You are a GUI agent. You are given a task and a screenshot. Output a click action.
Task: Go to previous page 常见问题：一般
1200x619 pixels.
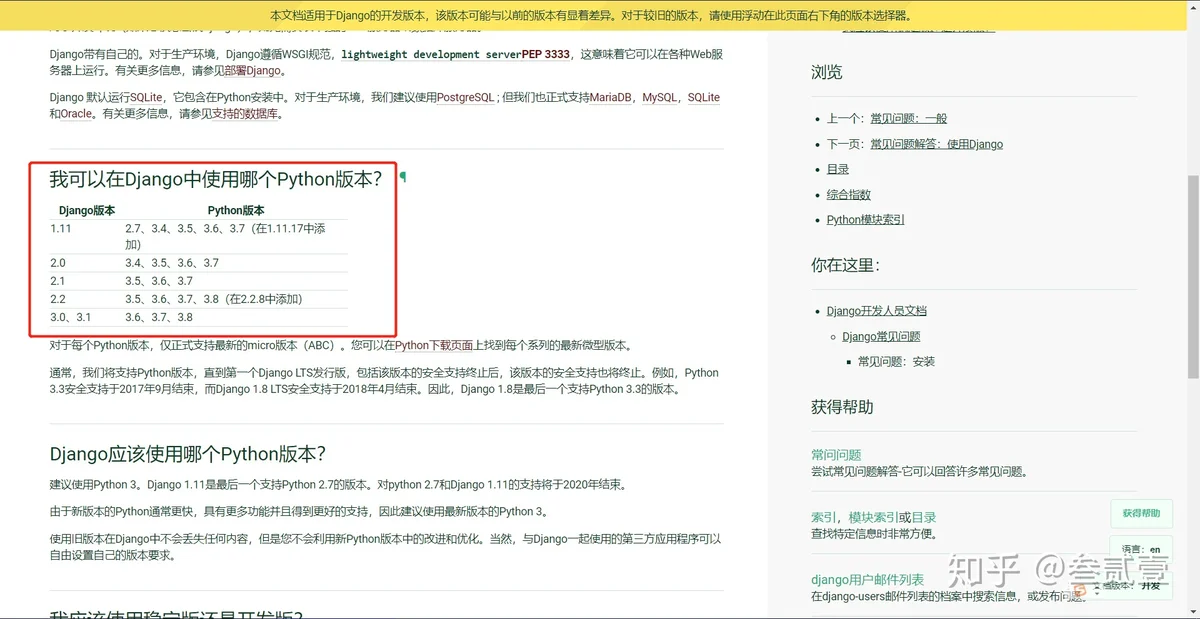click(x=908, y=118)
